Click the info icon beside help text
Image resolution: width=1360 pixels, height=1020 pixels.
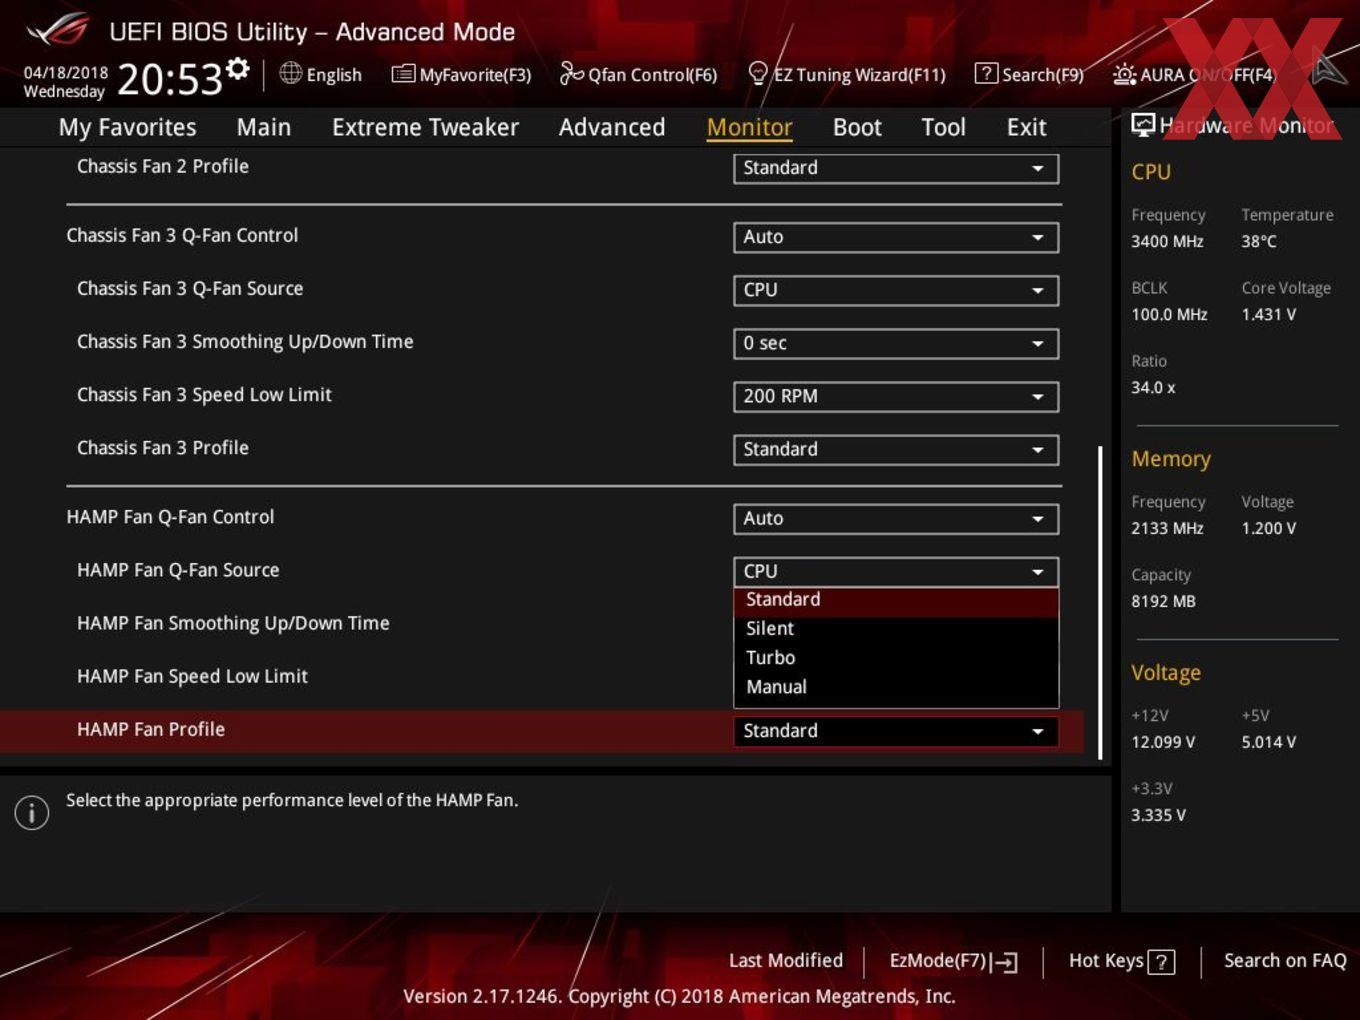(x=32, y=812)
